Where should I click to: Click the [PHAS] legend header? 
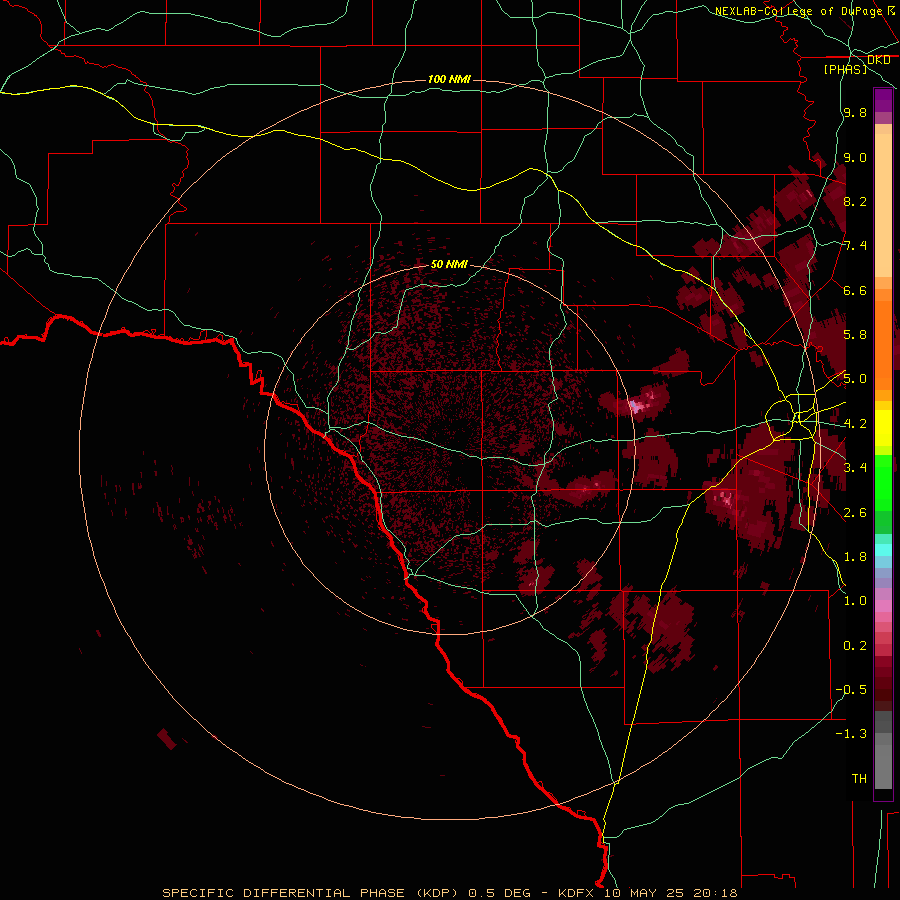(x=845, y=69)
